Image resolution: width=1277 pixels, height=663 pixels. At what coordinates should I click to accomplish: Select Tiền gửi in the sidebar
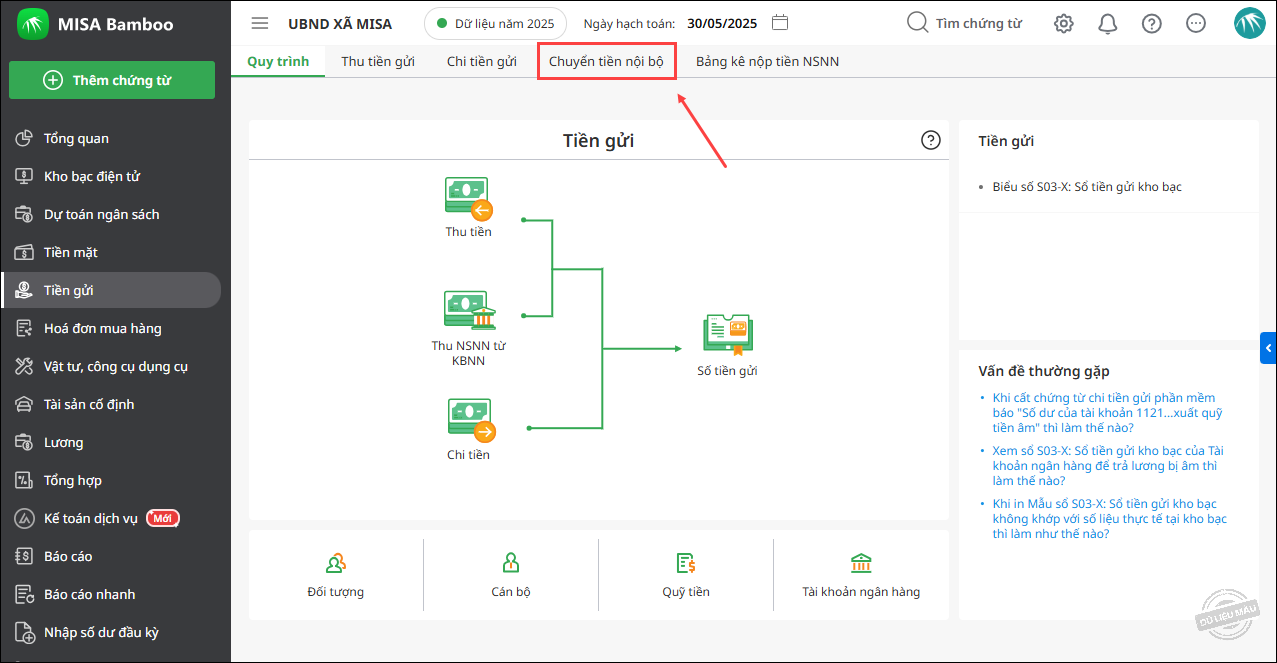[111, 290]
